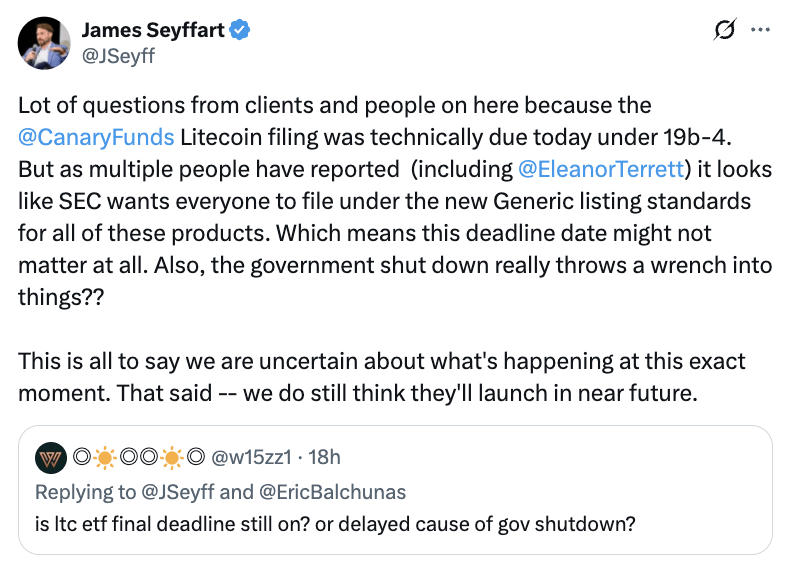Screen dimensions: 794x564
Task: Click the paragraph starting "This is all to say"
Action: pos(390,377)
